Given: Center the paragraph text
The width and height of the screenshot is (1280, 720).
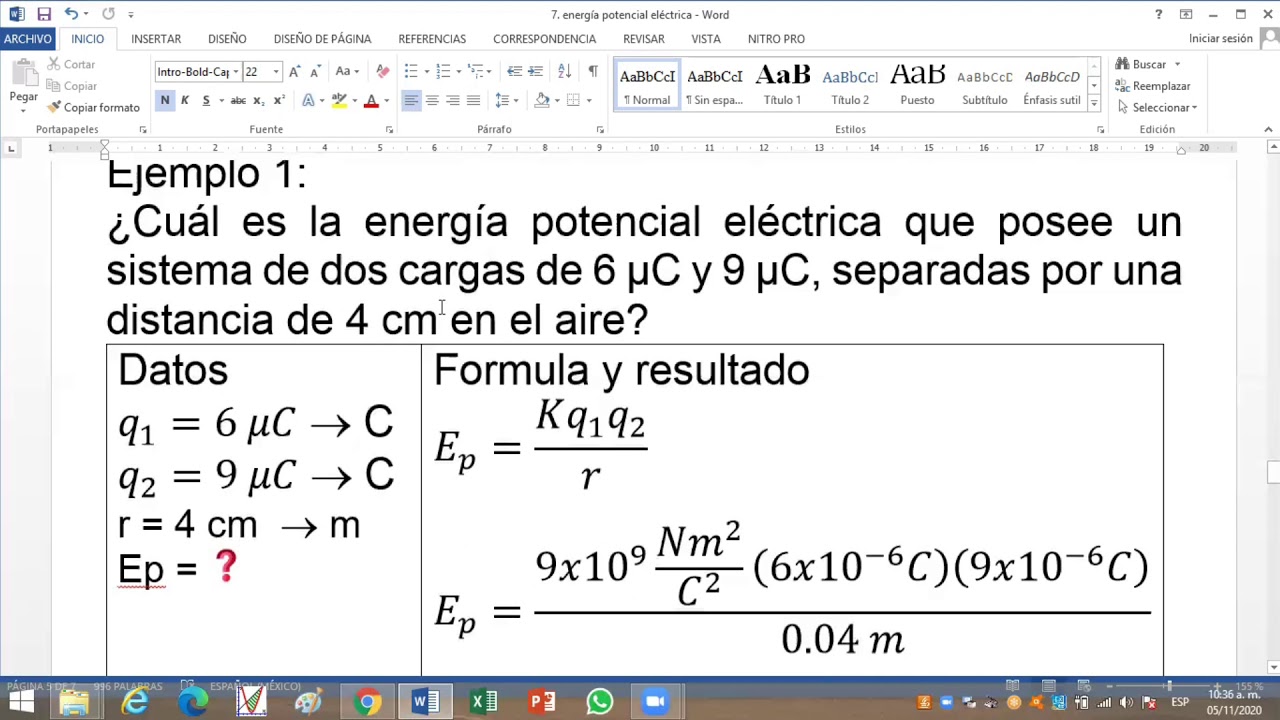Looking at the screenshot, I should pos(432,100).
